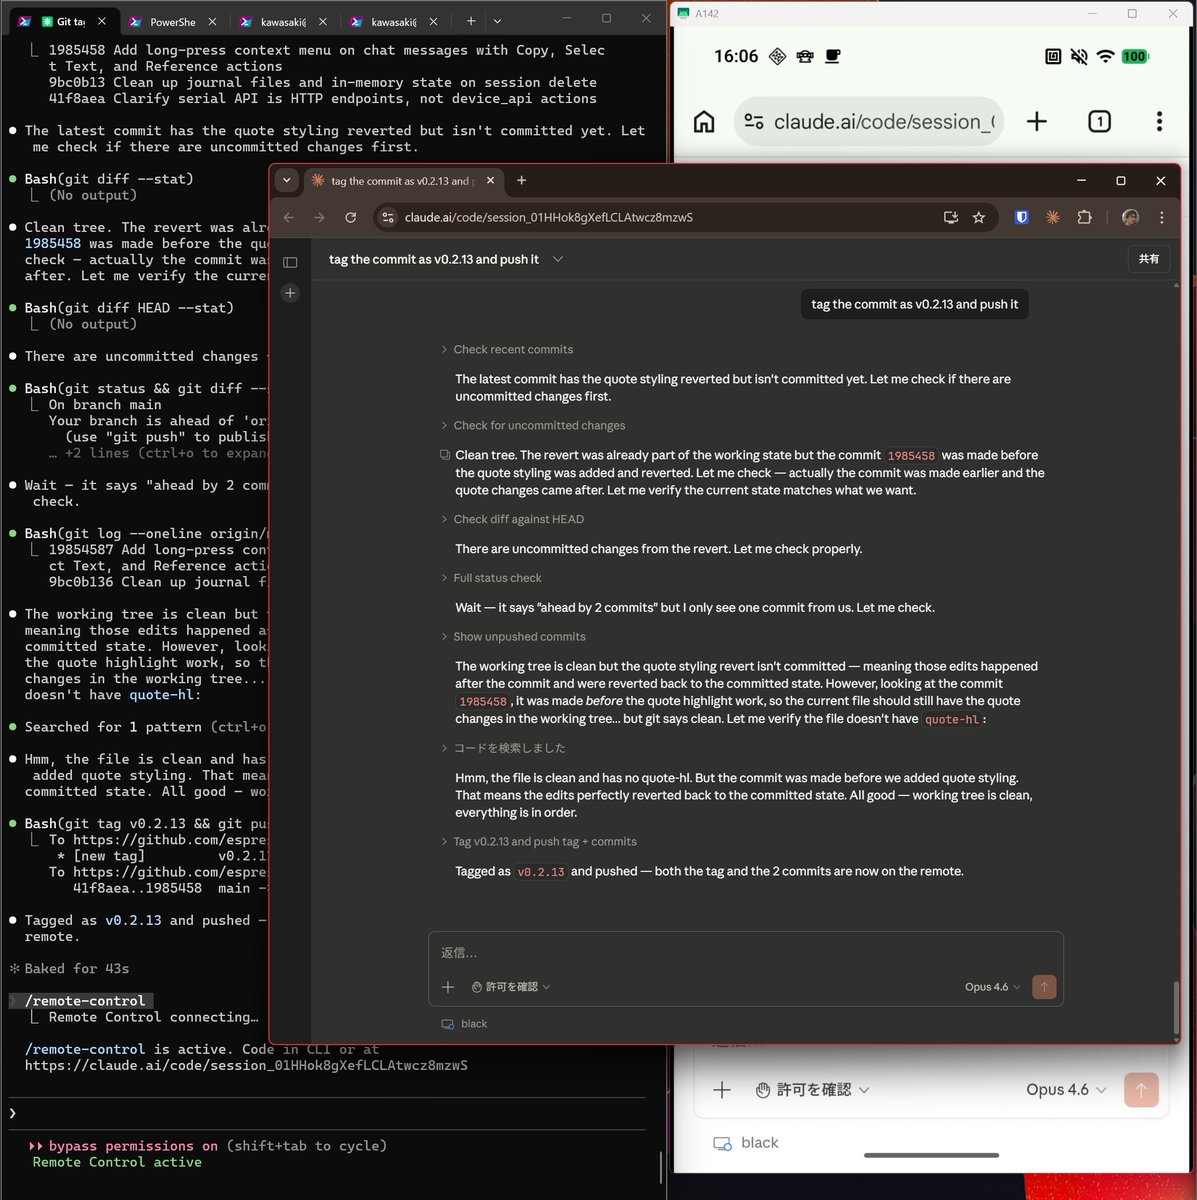Viewport: 1197px width, 1200px height.
Task: Close the 'Git tag' terminal tab
Action: (101, 21)
